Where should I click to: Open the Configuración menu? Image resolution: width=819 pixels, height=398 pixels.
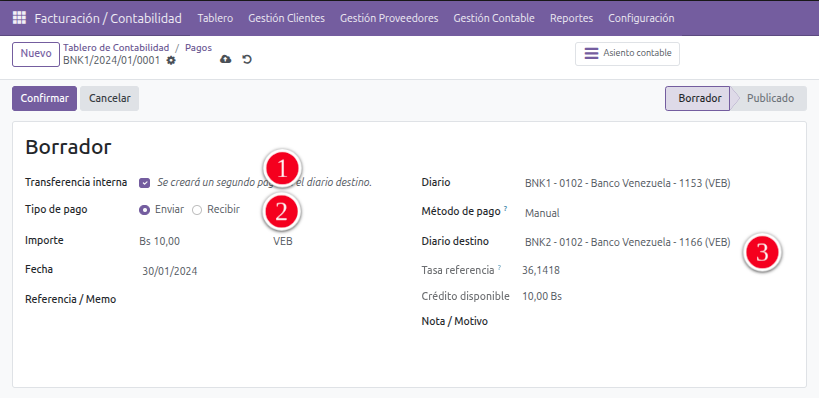(x=641, y=18)
